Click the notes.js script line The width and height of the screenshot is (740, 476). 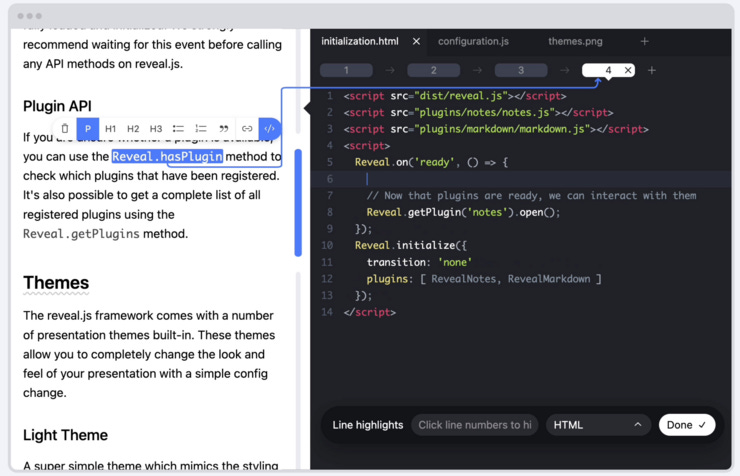(479, 112)
